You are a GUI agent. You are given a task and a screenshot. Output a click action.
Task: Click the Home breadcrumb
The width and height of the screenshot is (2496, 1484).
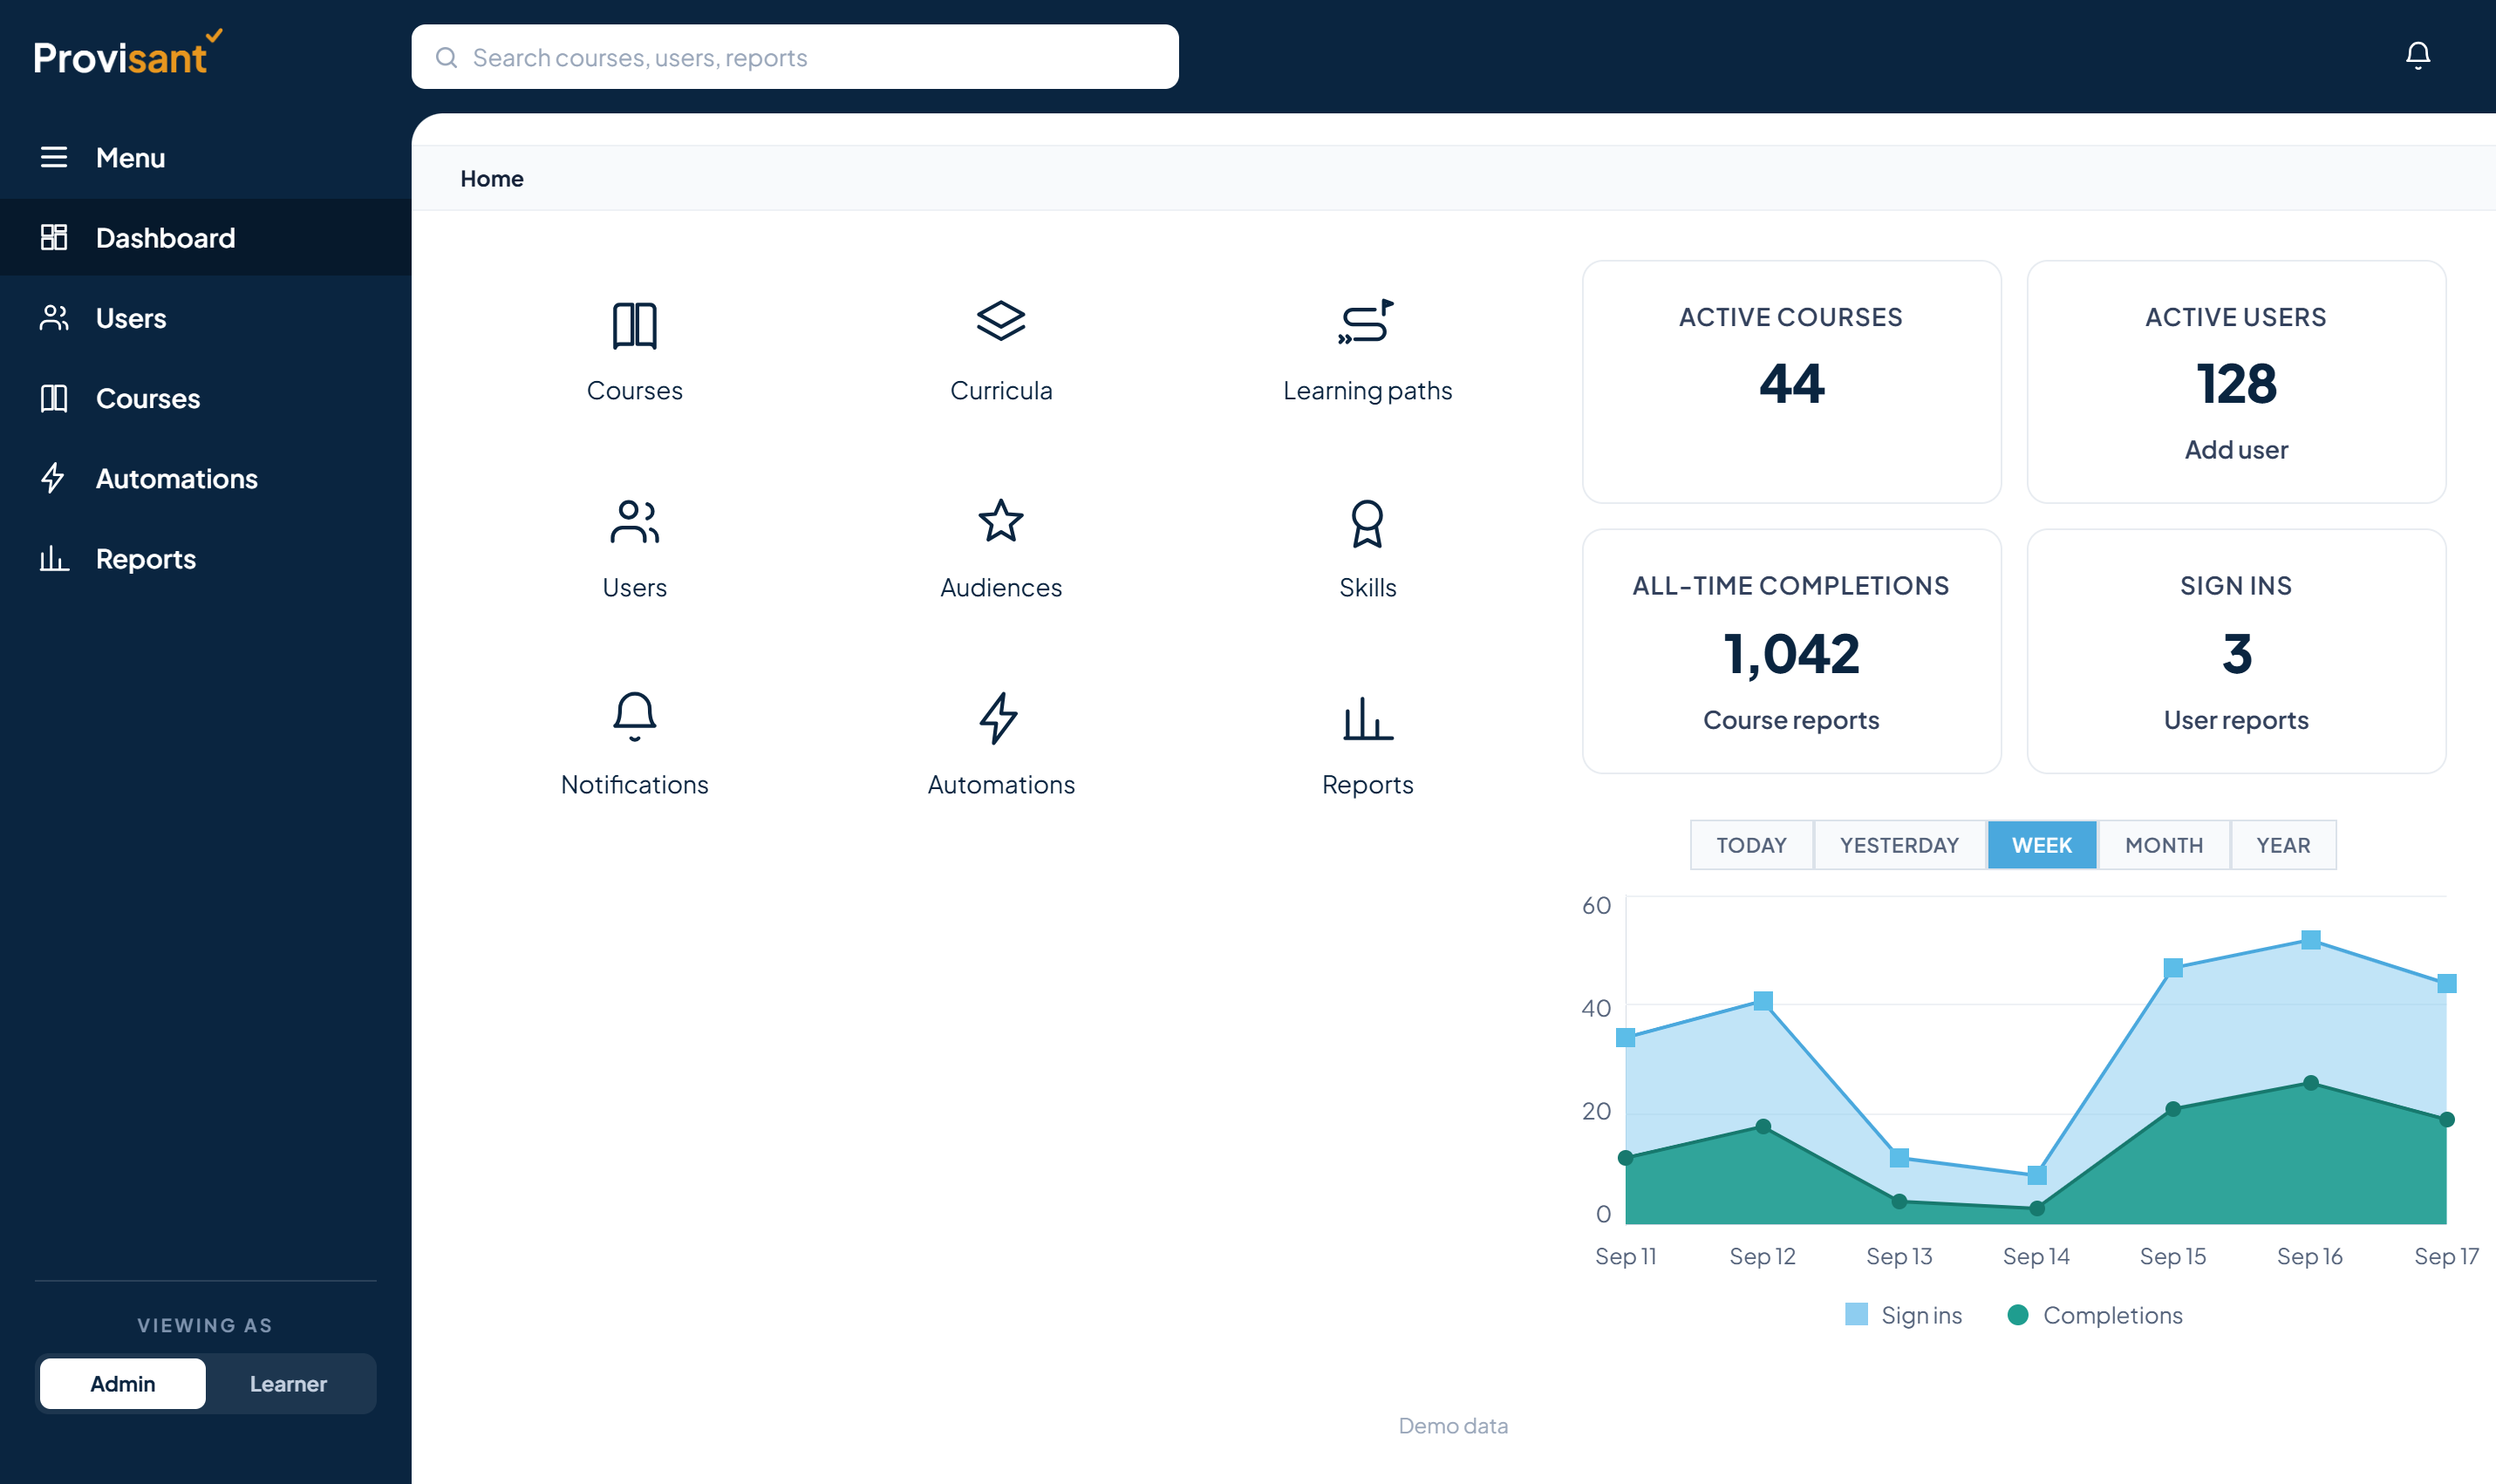coord(491,178)
